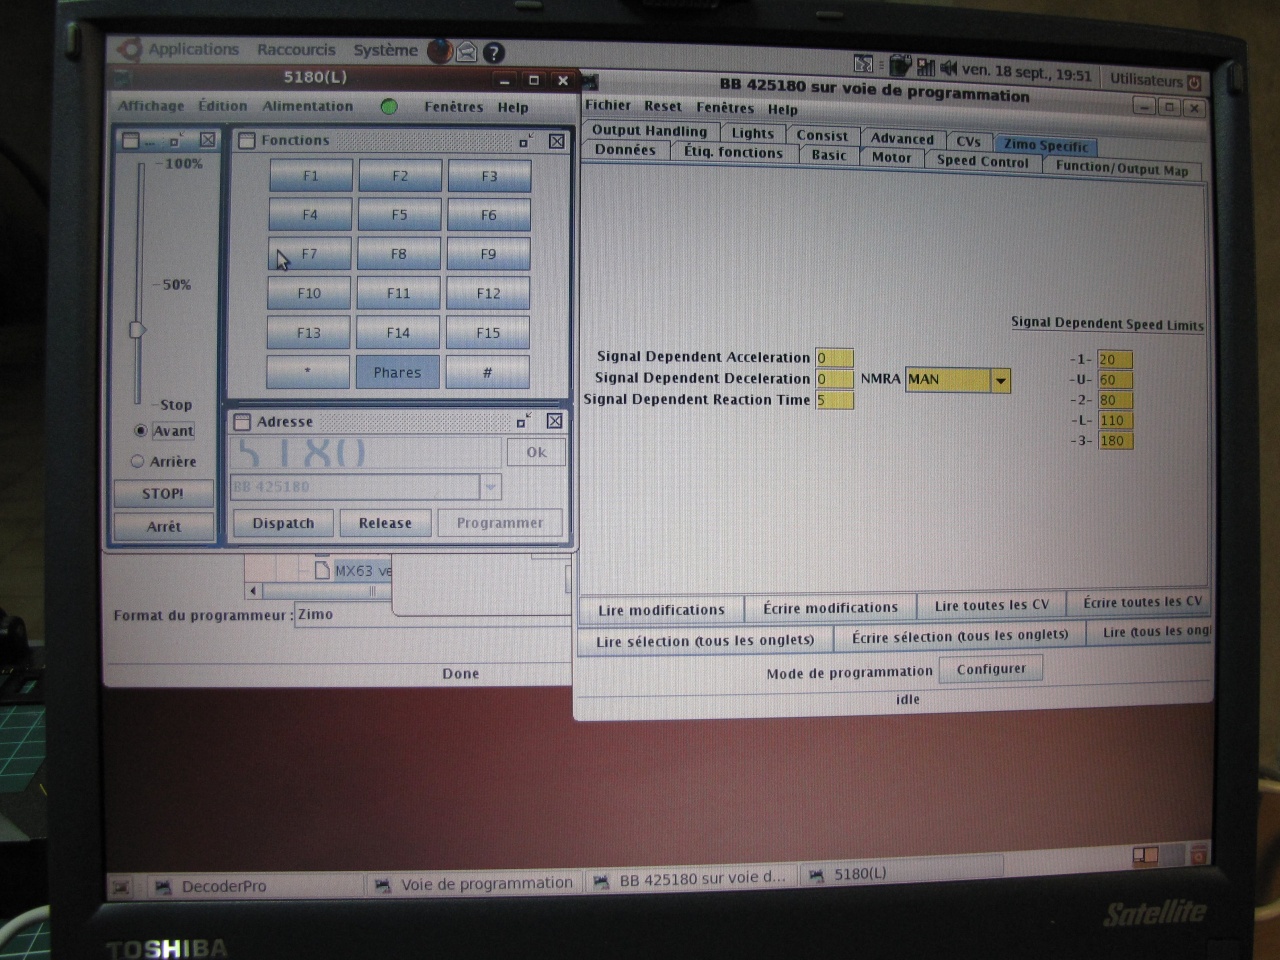1280x960 pixels.
Task: Click the Fonctions panel window icon
Action: pos(247,141)
